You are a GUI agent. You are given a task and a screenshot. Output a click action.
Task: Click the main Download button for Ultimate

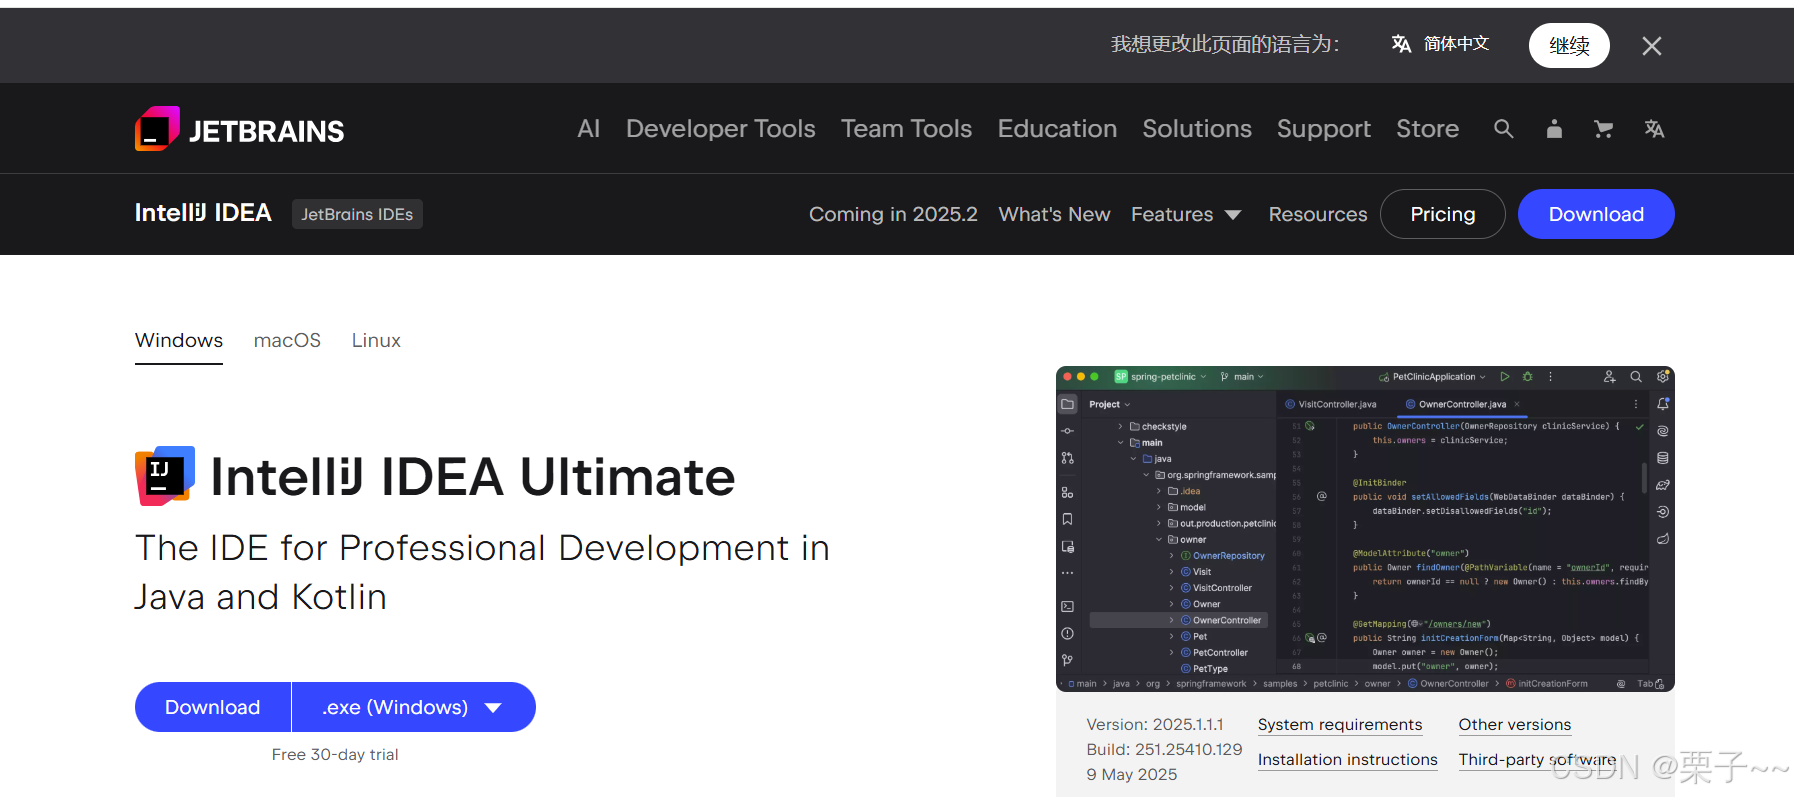213,707
